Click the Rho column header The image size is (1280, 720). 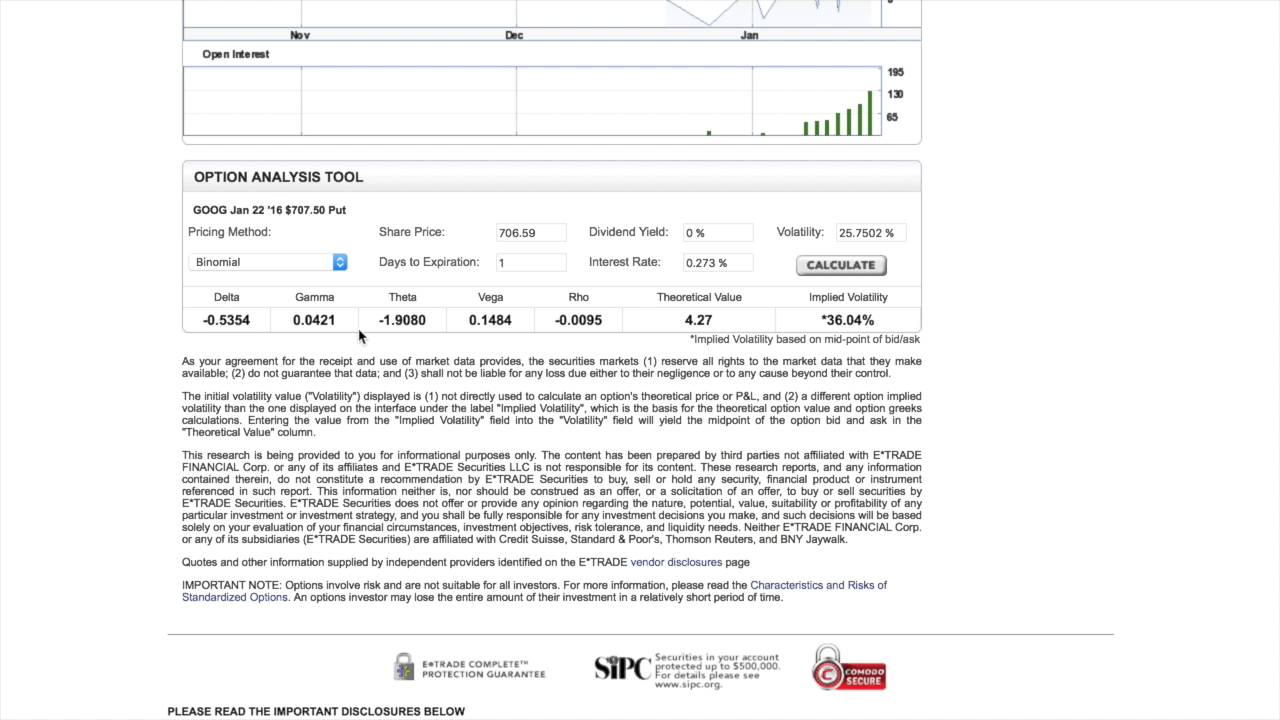[578, 297]
